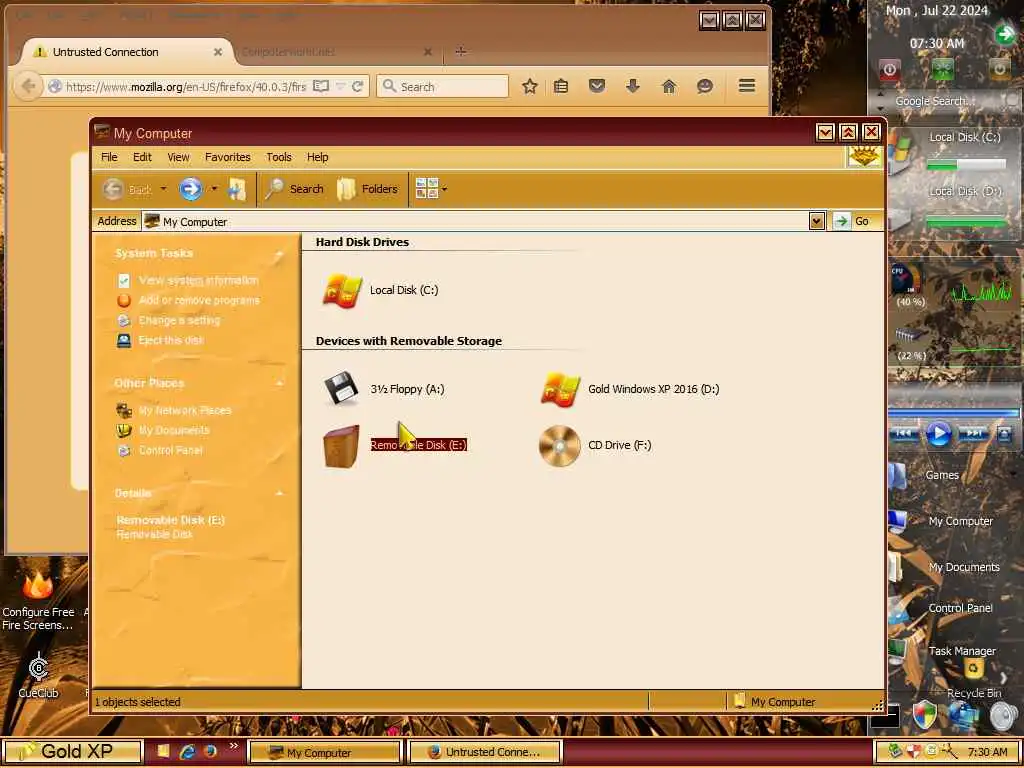Image resolution: width=1024 pixels, height=768 pixels.
Task: Click the Firefox Home icon
Action: click(x=669, y=86)
